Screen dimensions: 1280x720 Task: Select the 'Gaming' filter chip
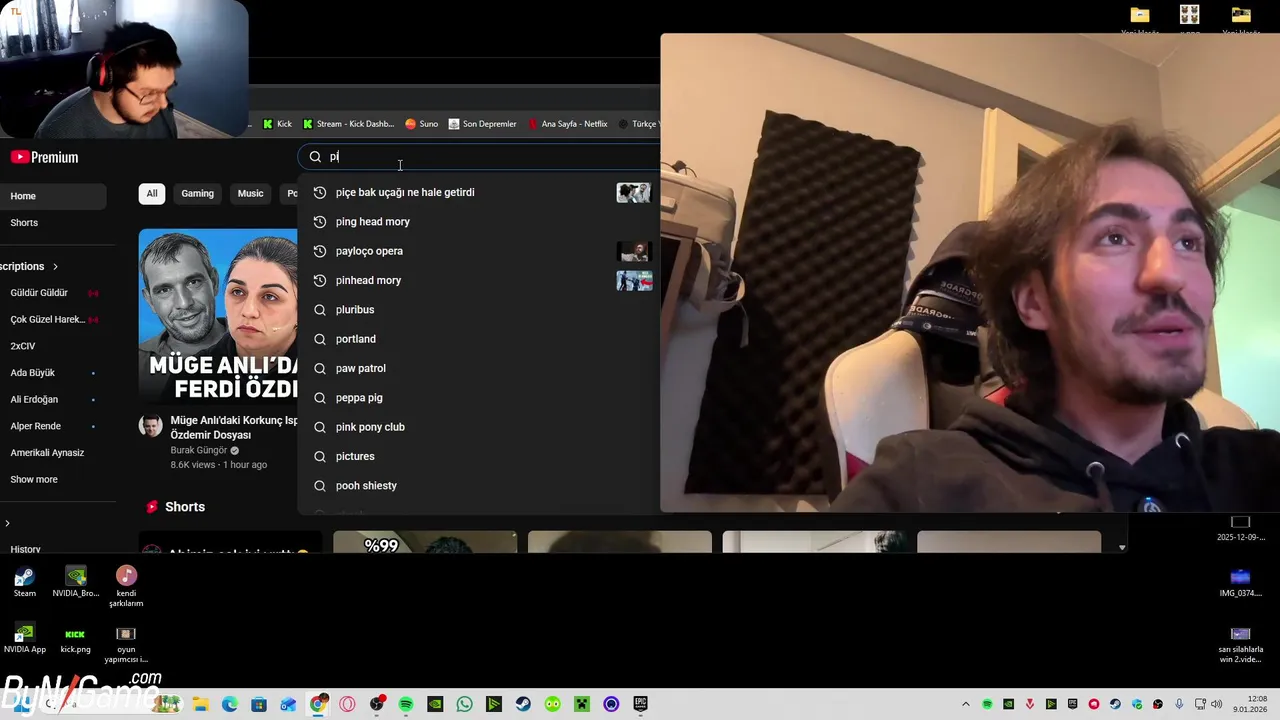198,194
